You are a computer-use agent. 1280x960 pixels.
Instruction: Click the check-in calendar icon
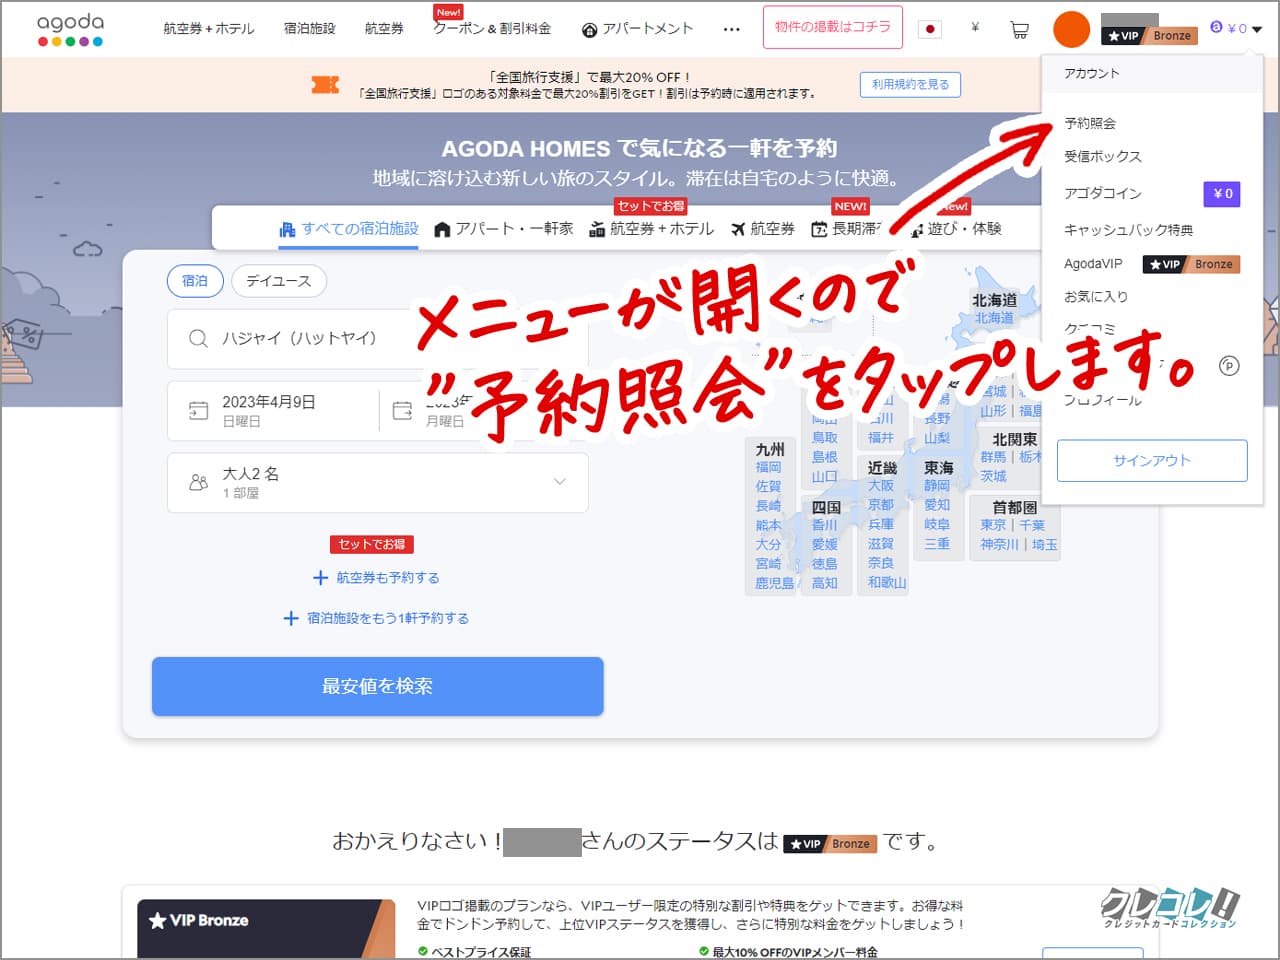[198, 410]
